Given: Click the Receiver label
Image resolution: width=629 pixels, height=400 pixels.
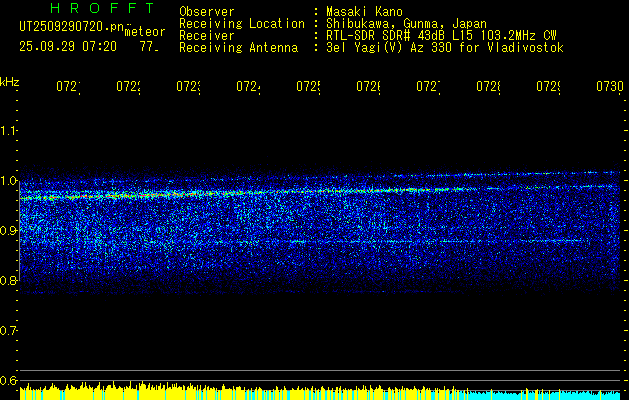Looking at the screenshot, I should pos(207,36).
